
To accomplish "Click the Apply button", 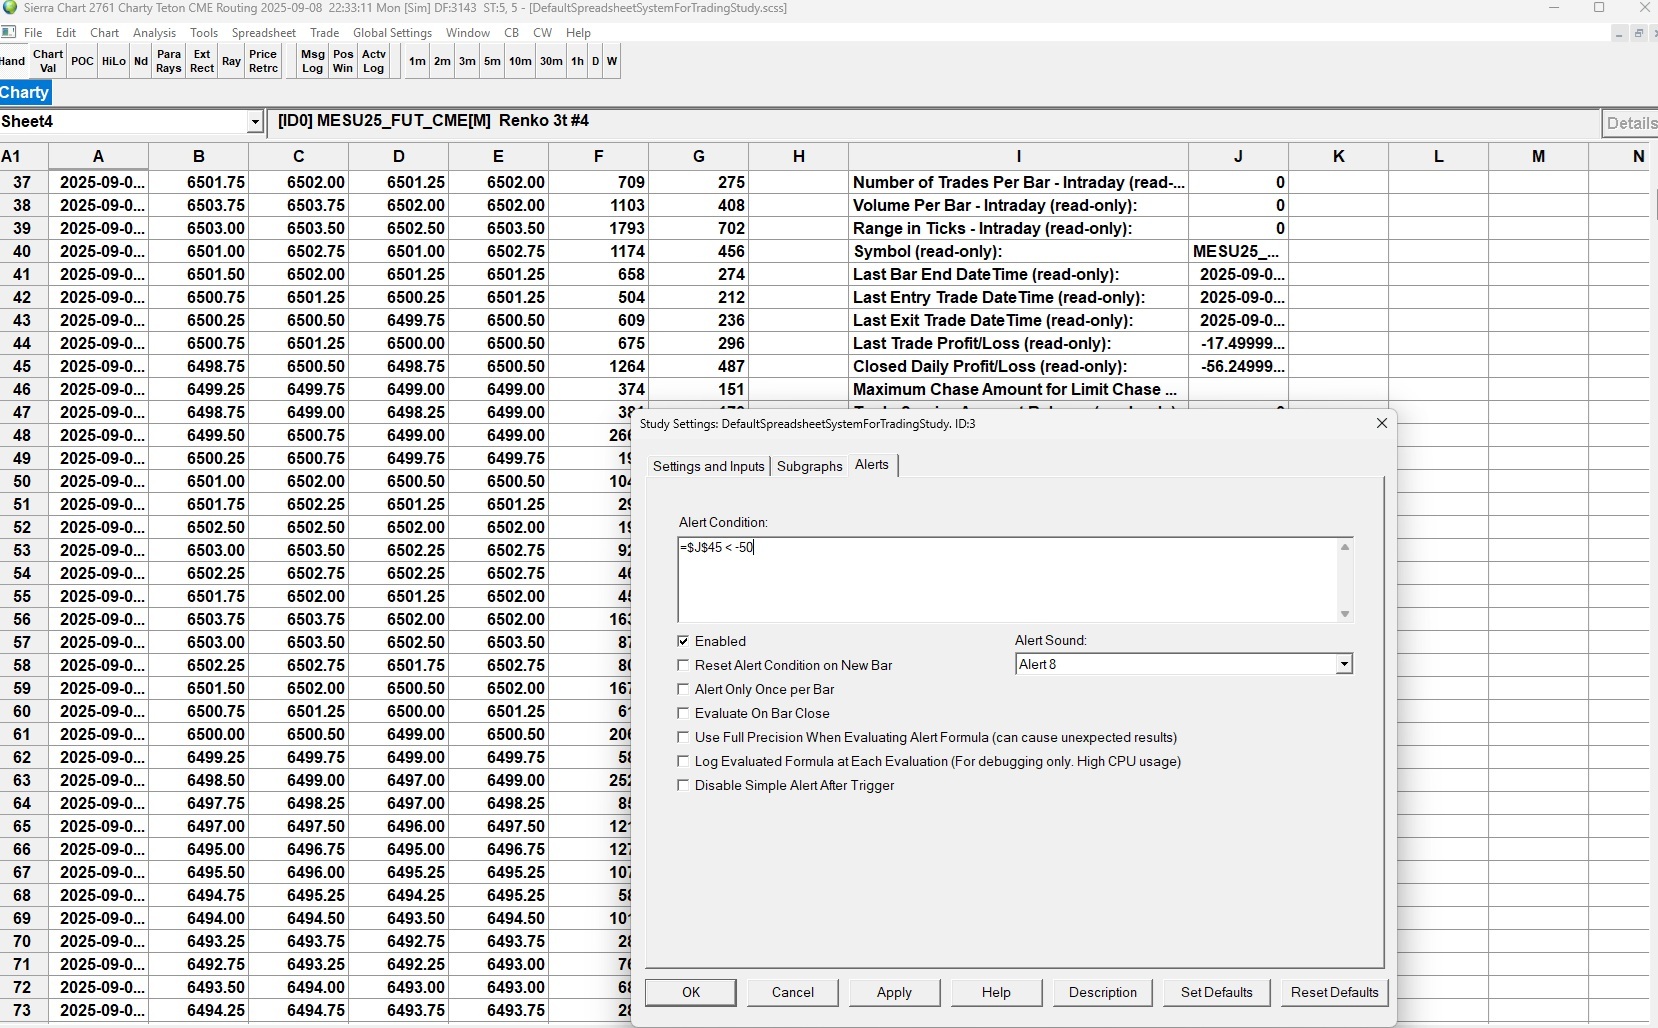I will click(x=894, y=992).
